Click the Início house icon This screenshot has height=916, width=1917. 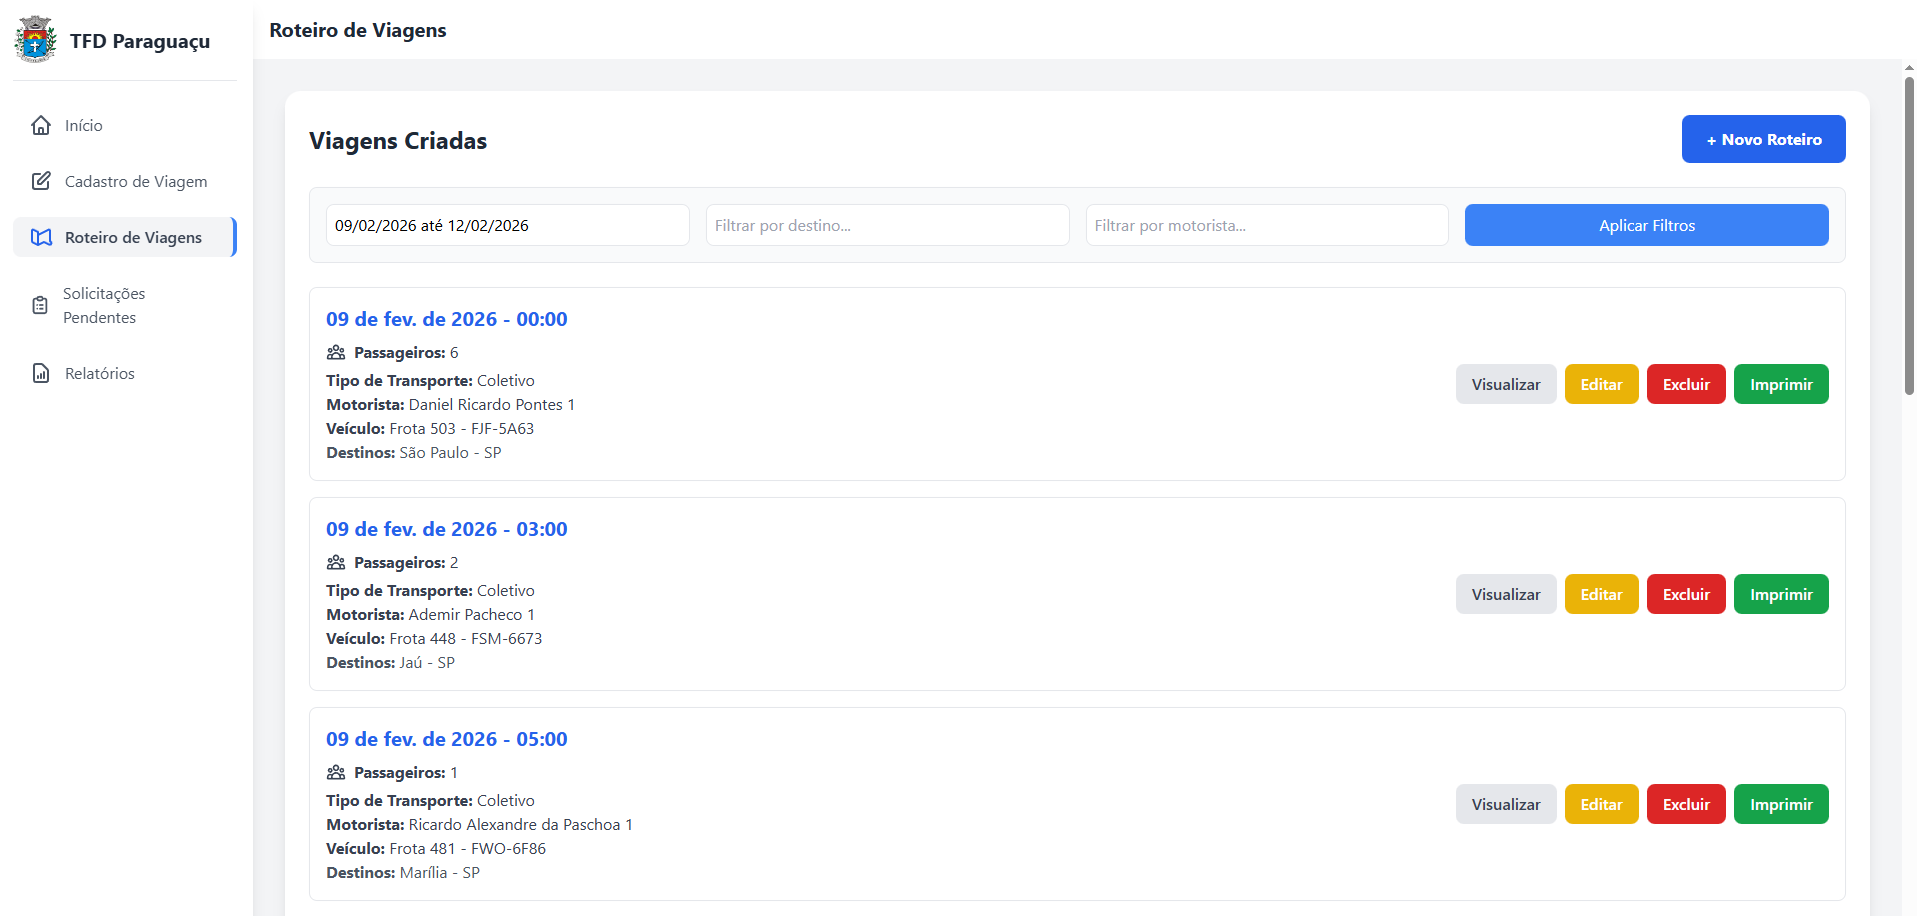pos(41,125)
